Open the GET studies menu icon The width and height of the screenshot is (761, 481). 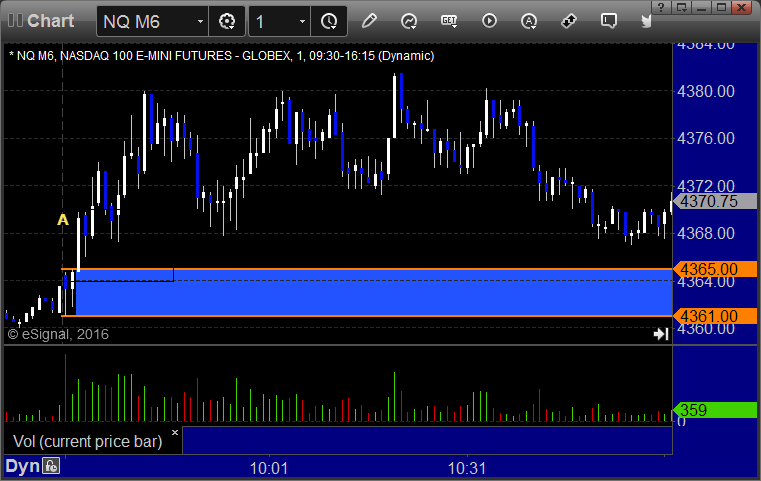[449, 21]
